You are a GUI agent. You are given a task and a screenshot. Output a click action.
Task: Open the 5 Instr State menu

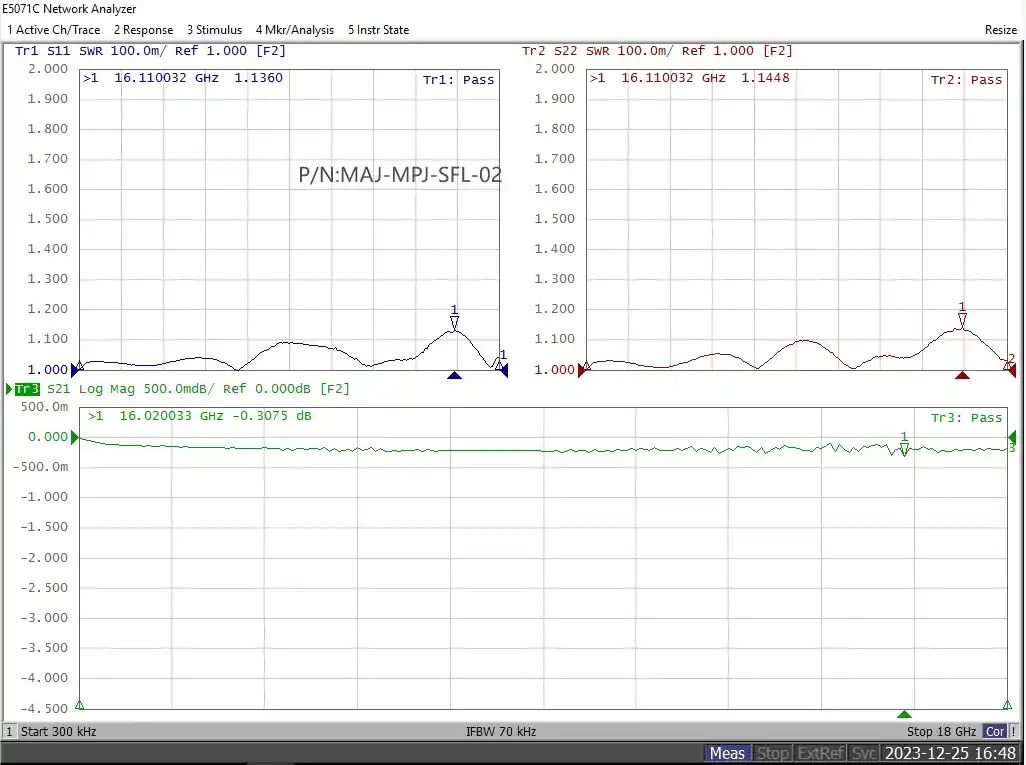click(x=378, y=30)
